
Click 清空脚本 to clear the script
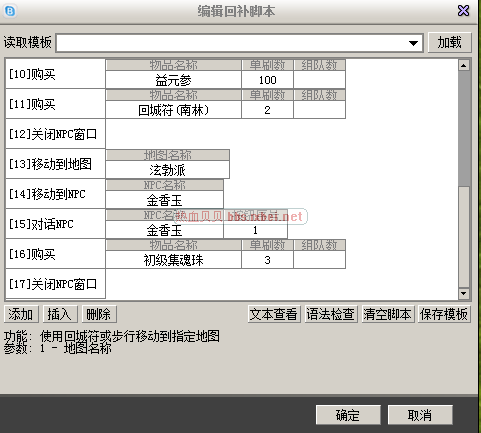(x=388, y=314)
